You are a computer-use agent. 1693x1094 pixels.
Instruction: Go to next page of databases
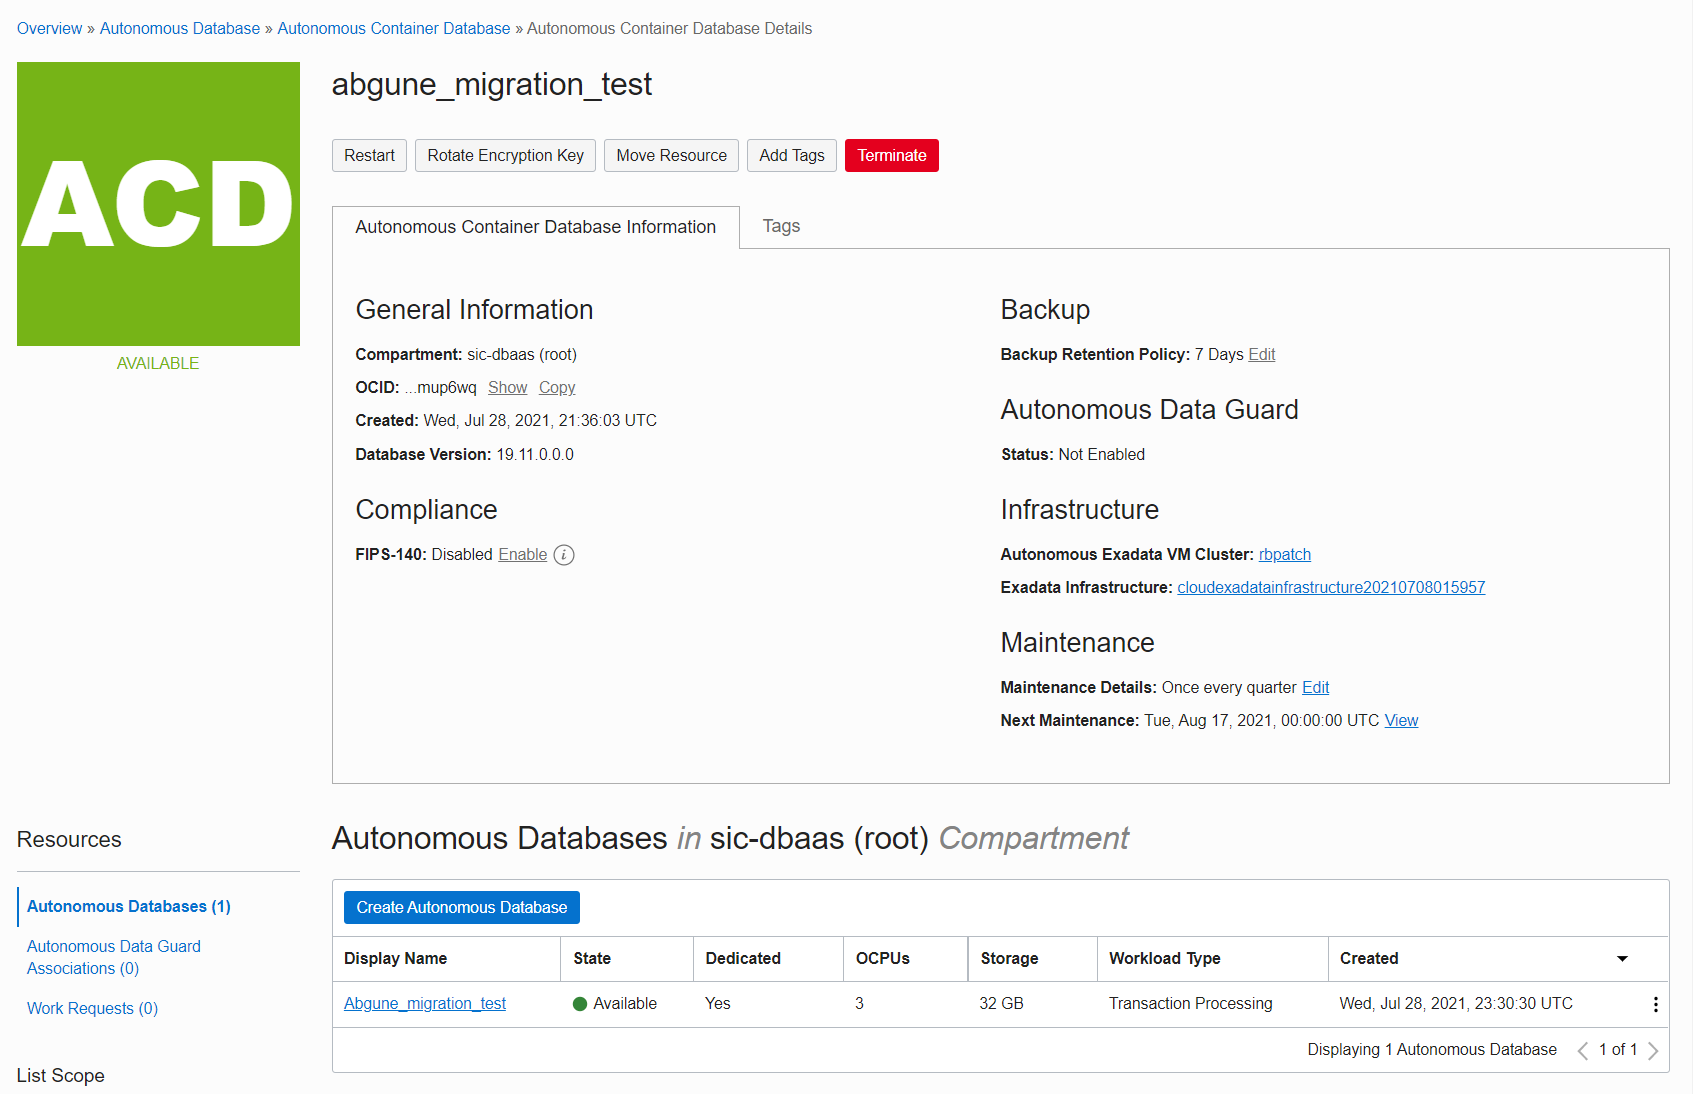pos(1653,1050)
